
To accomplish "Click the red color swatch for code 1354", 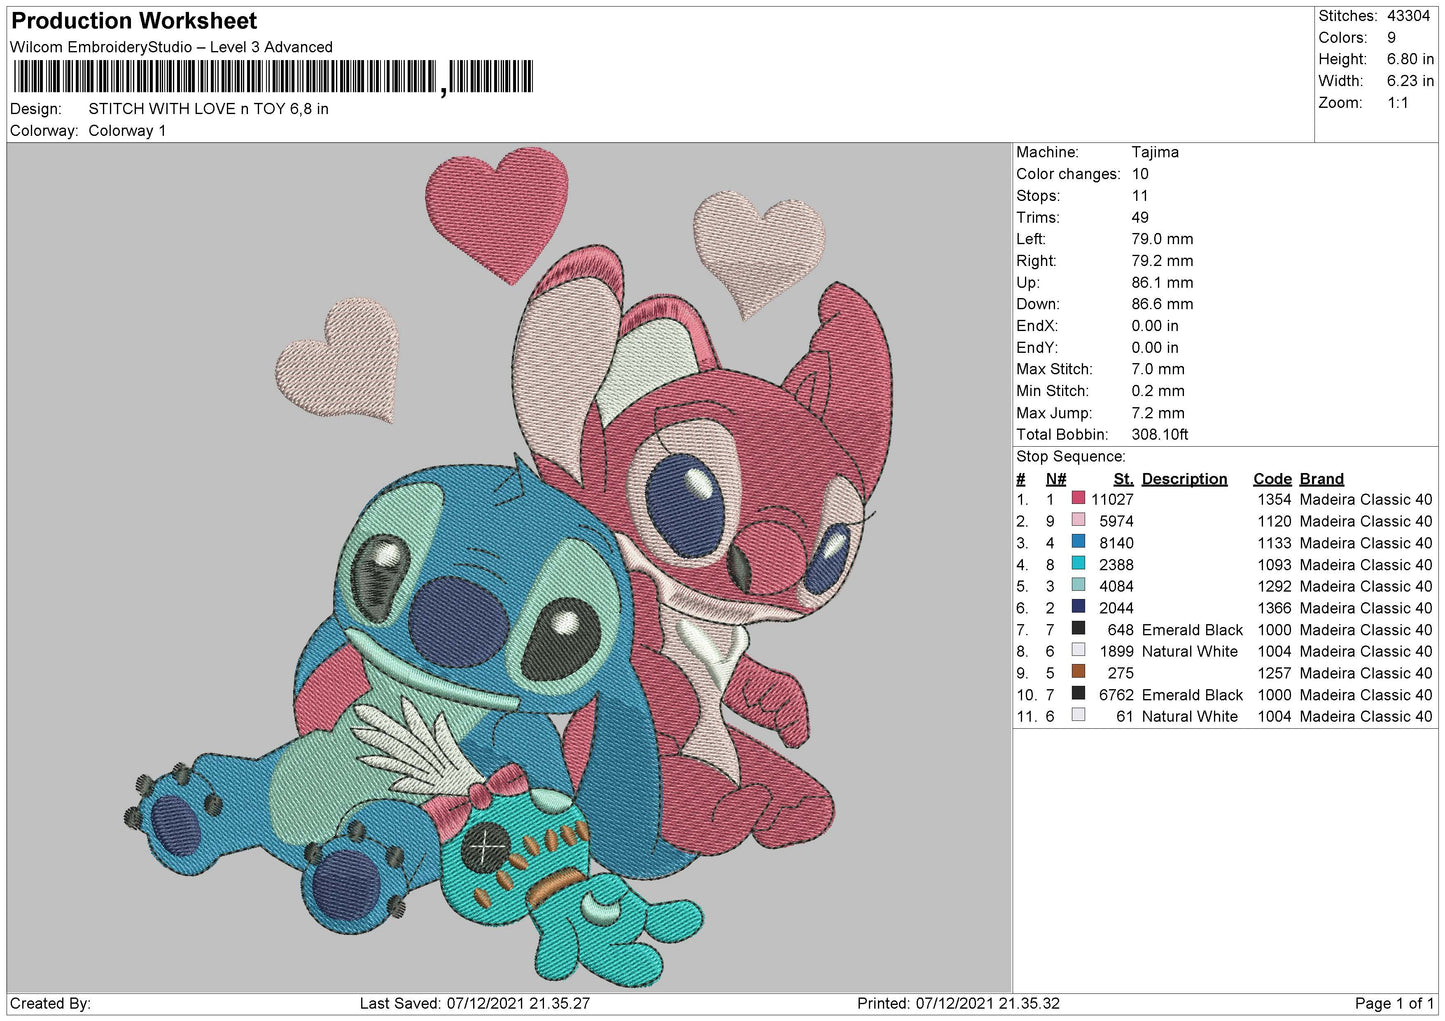I will click(1078, 498).
